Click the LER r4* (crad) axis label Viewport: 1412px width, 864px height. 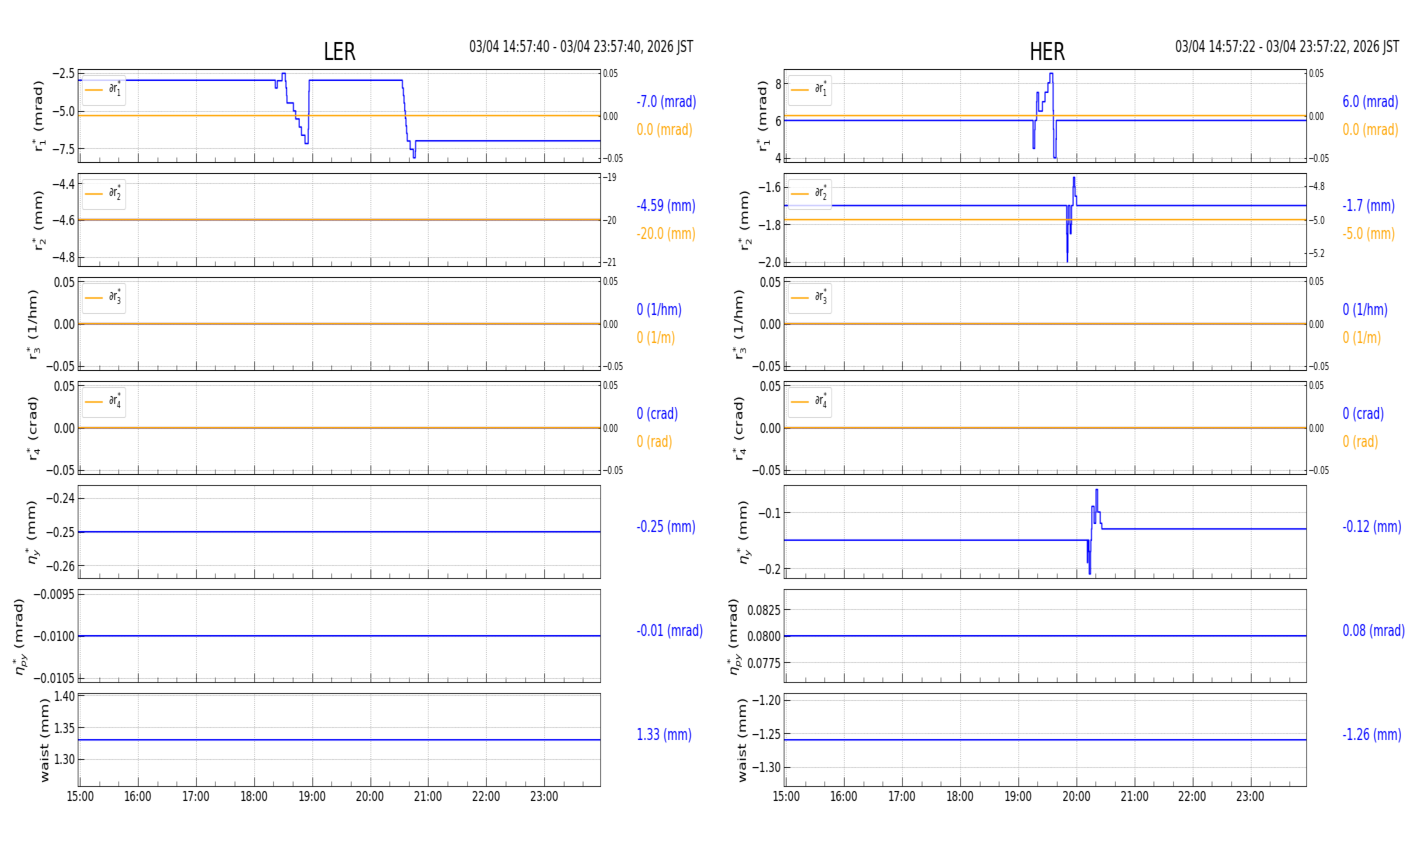point(34,428)
